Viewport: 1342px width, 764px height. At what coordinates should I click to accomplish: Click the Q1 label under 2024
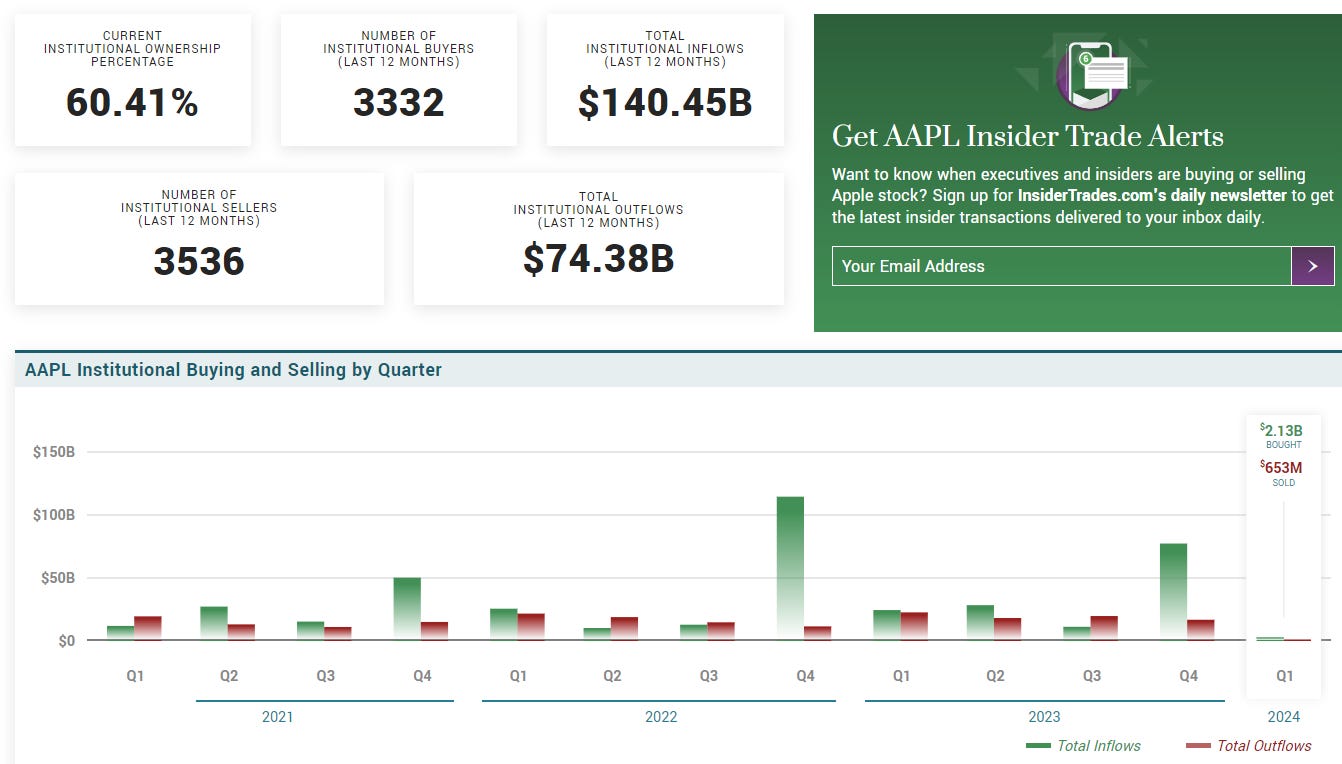1285,676
